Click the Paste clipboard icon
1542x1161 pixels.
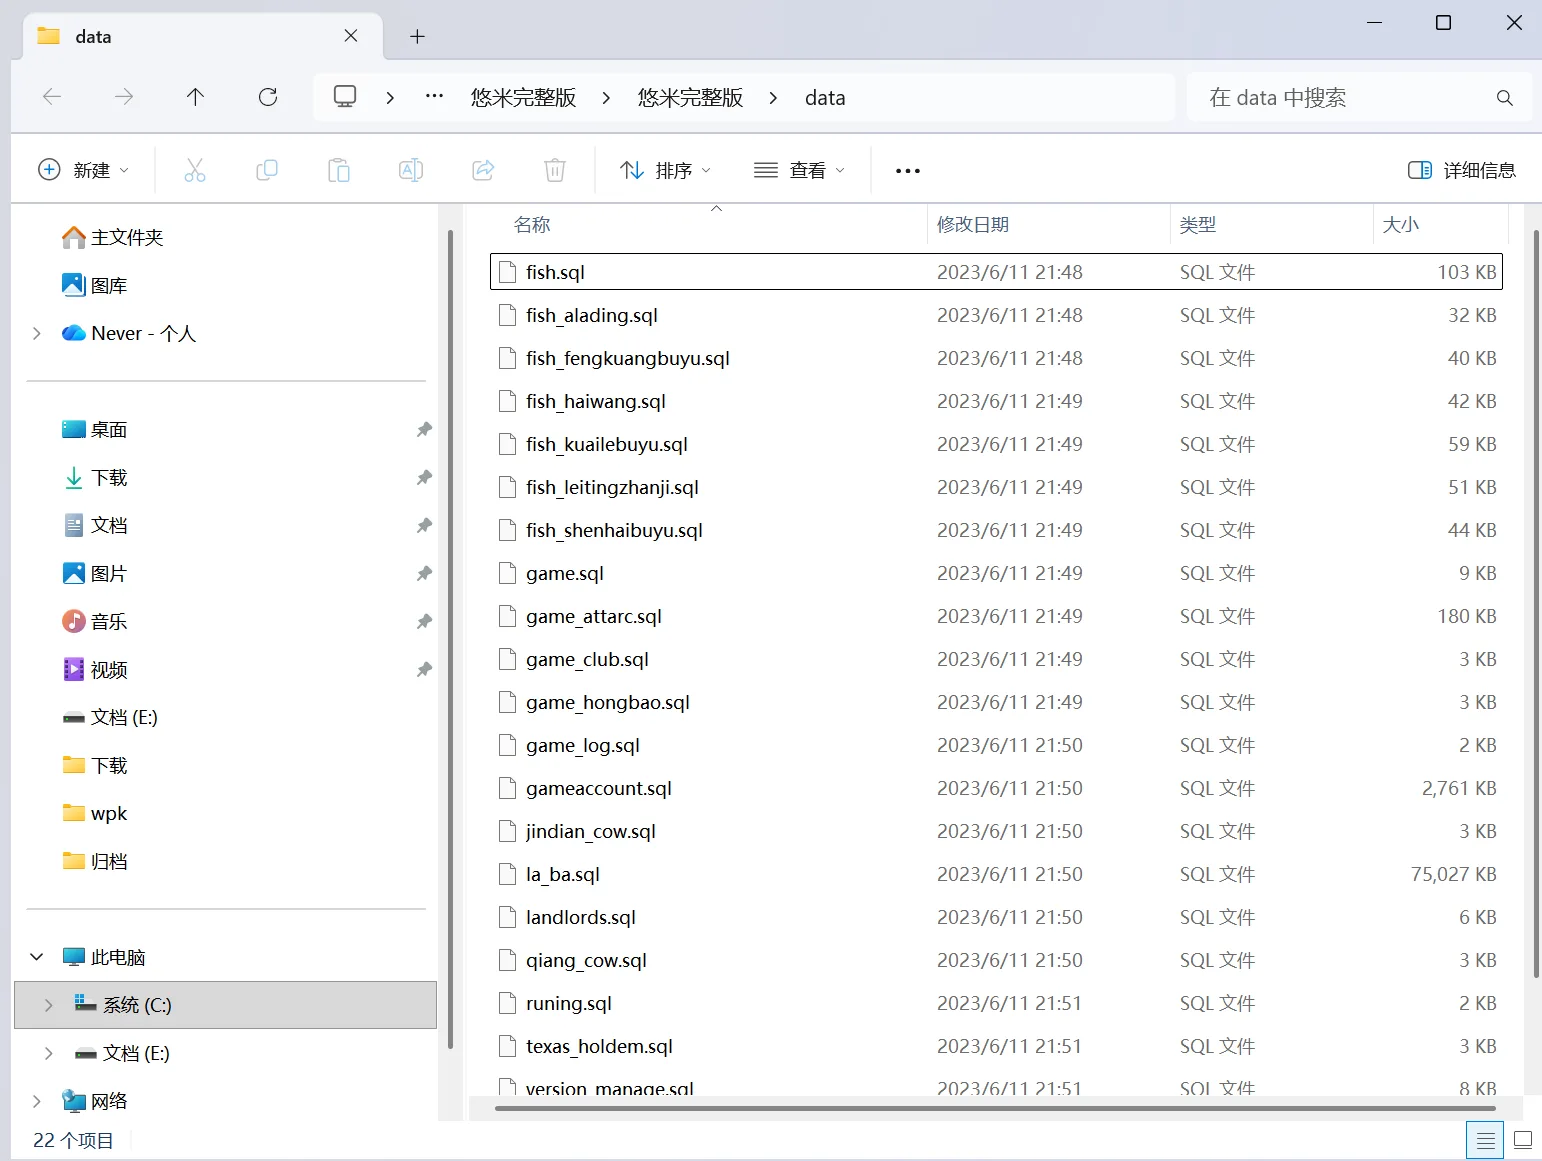pos(339,170)
